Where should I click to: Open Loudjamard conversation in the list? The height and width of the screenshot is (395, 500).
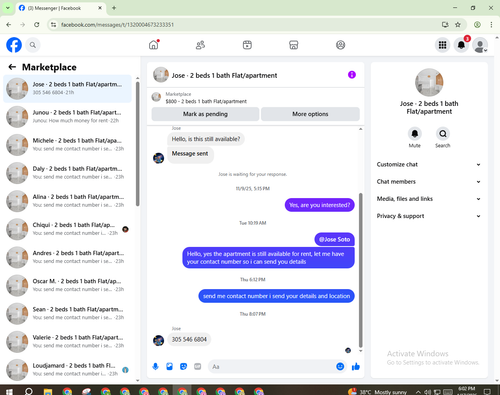tap(67, 370)
